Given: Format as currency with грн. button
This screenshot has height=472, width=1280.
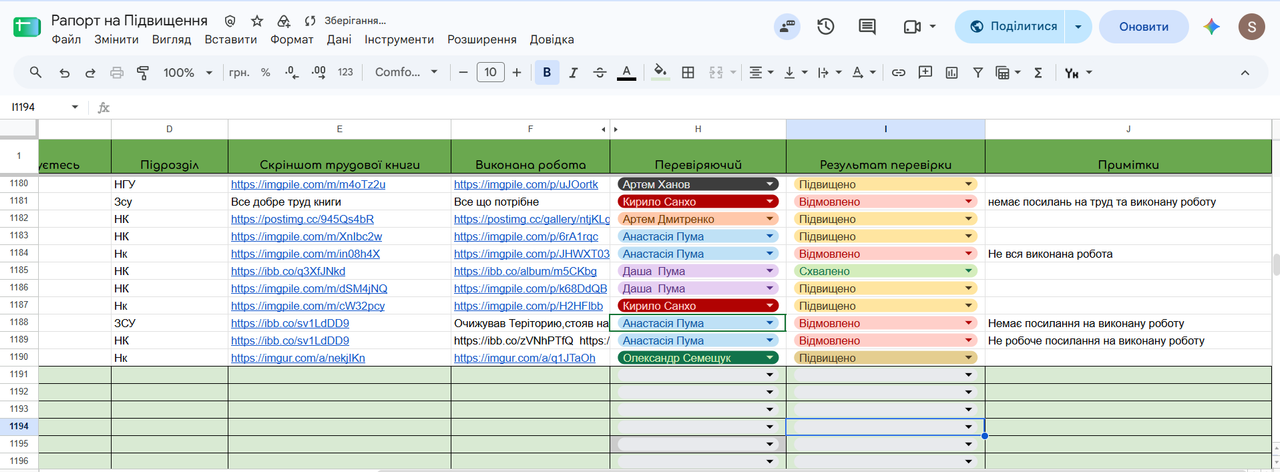Looking at the screenshot, I should click(239, 72).
